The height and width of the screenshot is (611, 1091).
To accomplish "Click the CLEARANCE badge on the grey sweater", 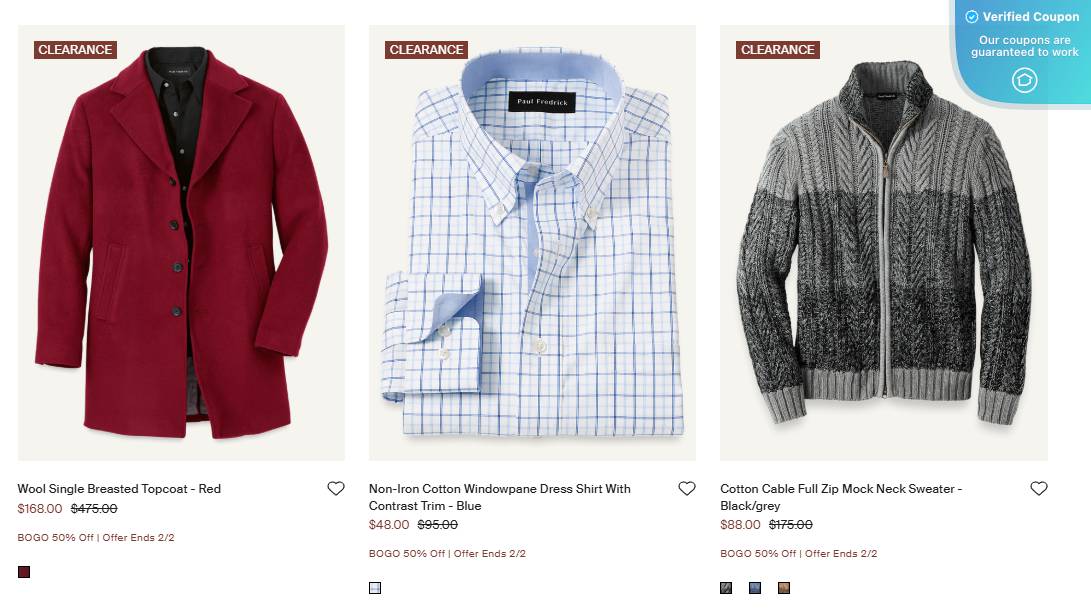I will click(776, 50).
